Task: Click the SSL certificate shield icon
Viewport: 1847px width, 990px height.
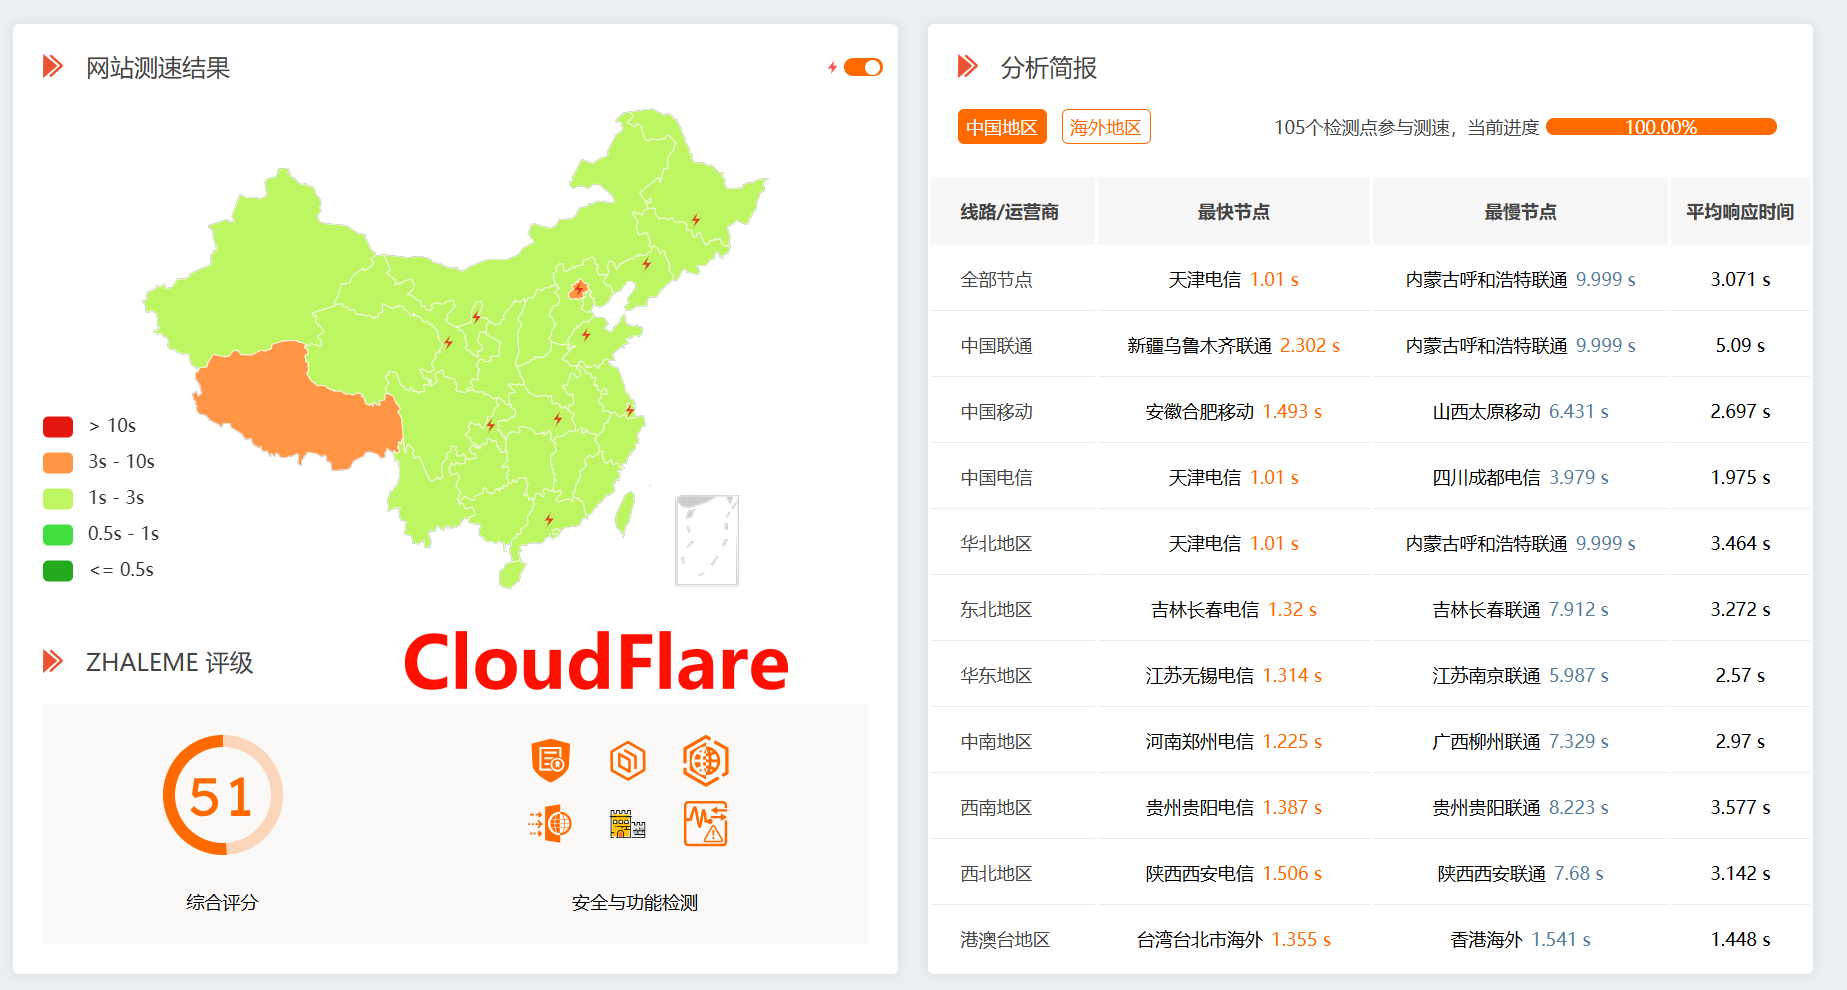Action: coord(550,761)
